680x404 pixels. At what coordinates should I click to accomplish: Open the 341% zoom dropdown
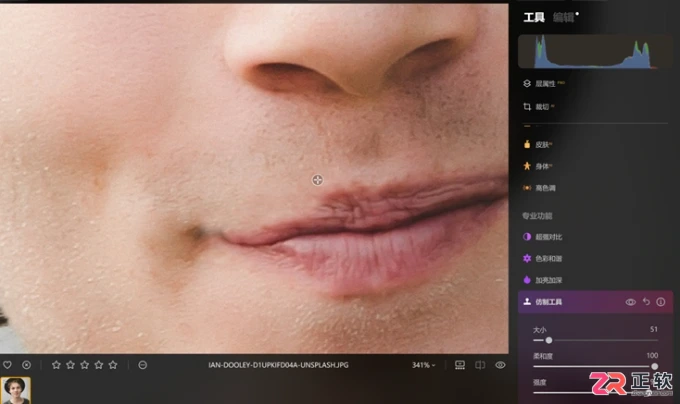pos(424,365)
